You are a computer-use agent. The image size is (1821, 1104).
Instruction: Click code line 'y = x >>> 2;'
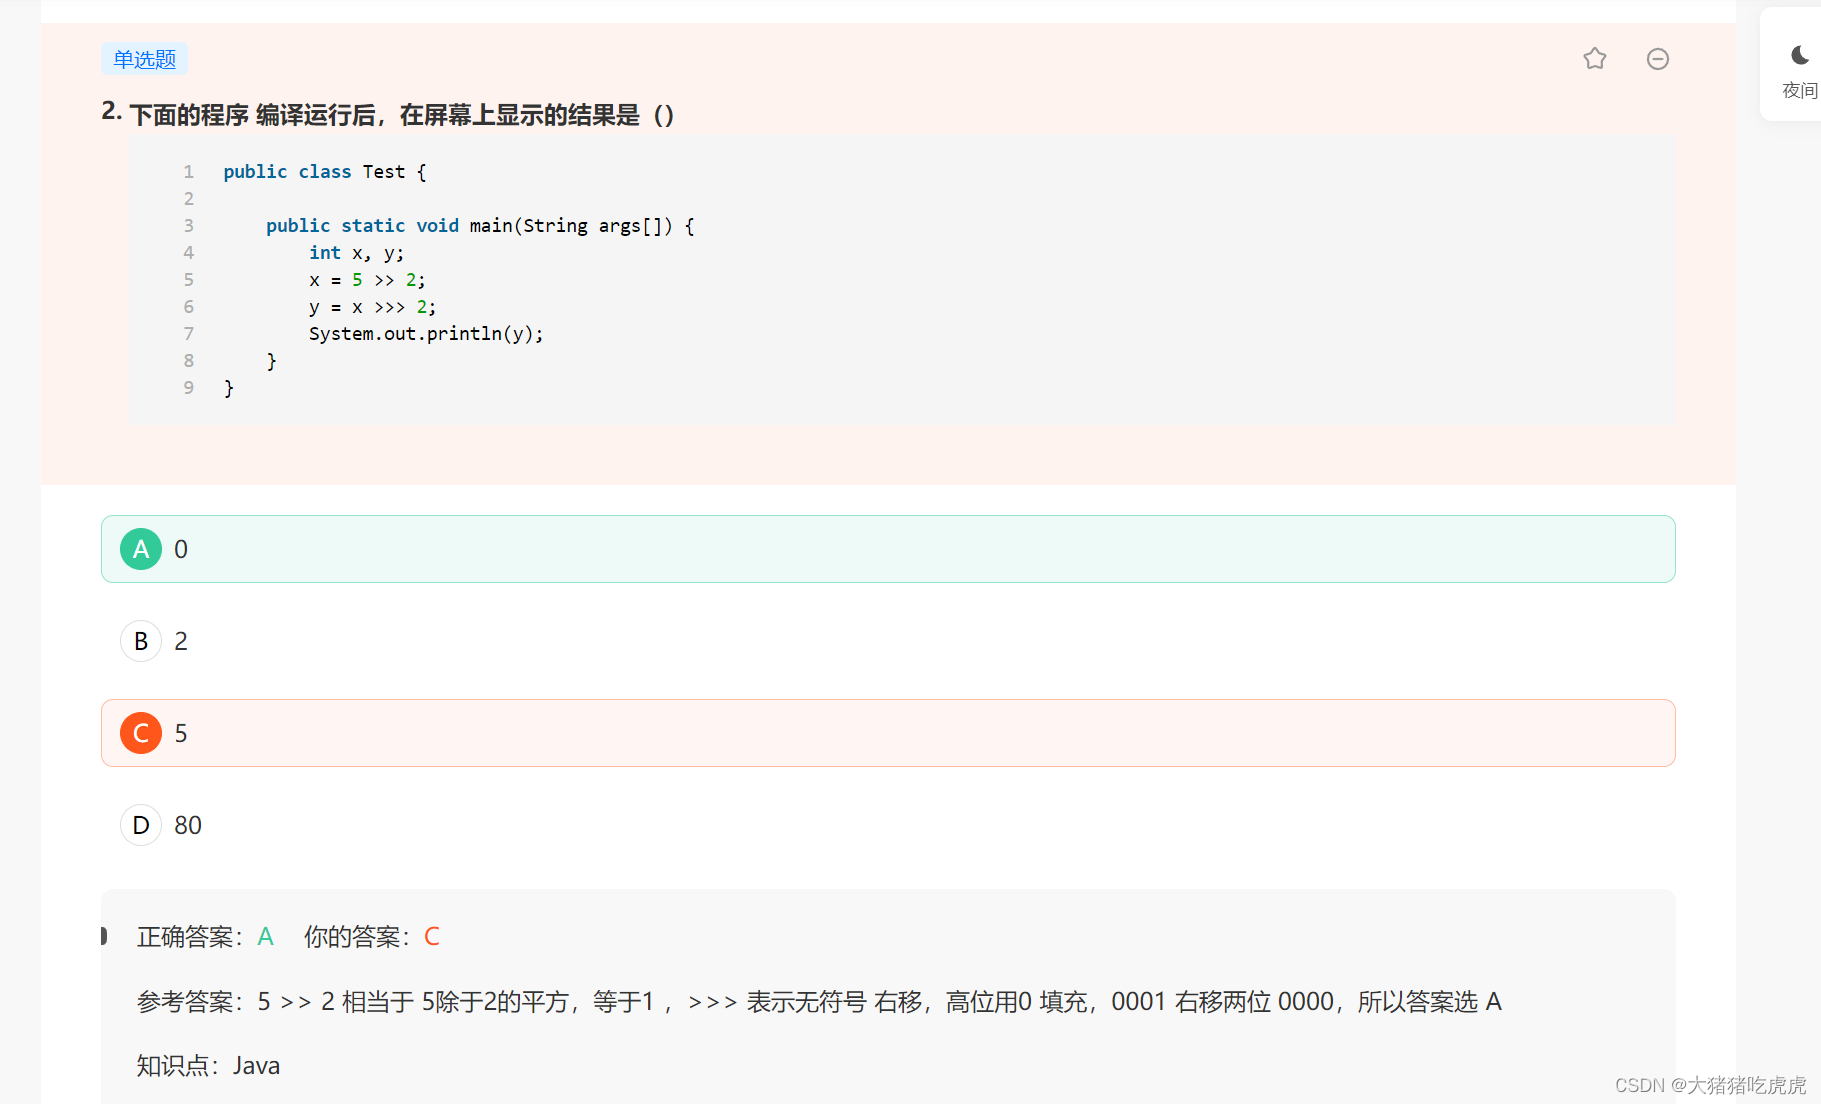372,307
